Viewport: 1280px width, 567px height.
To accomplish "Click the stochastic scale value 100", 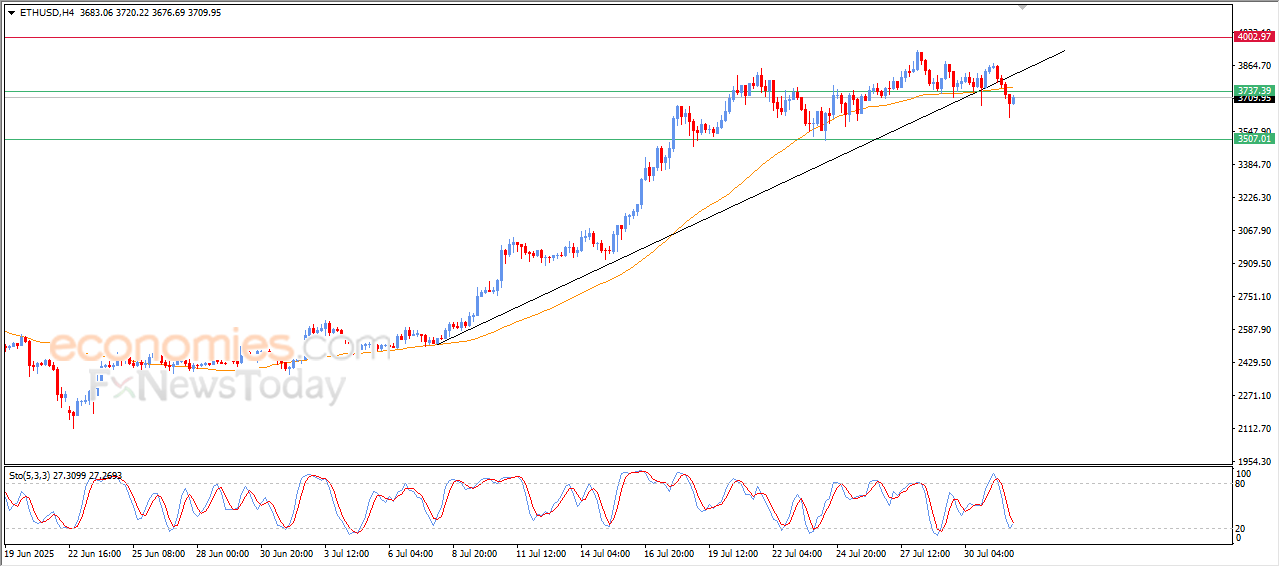I will pos(1244,473).
